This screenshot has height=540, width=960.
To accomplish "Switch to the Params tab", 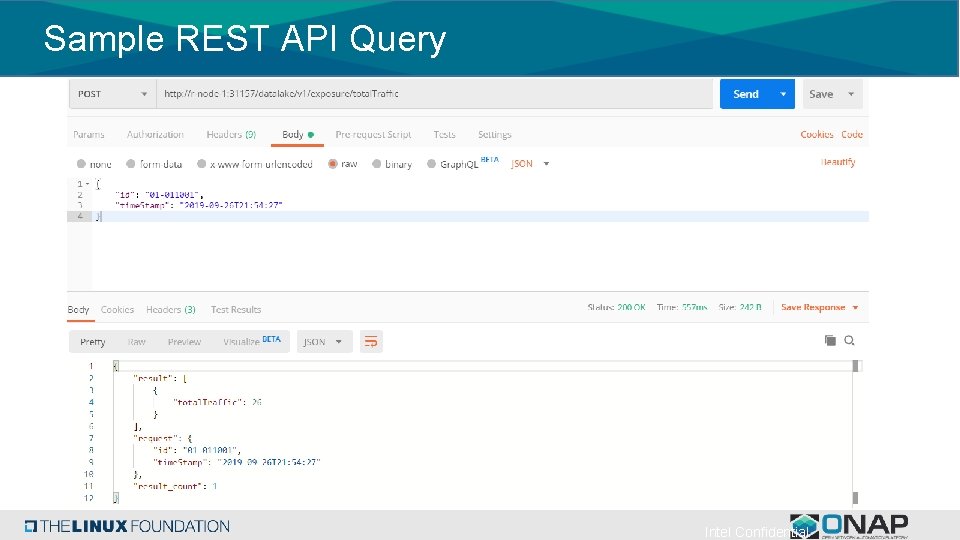I will (89, 134).
